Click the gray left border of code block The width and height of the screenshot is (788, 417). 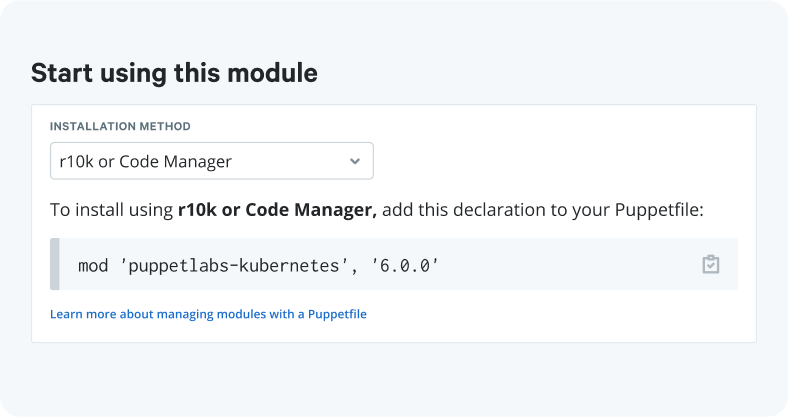55,265
